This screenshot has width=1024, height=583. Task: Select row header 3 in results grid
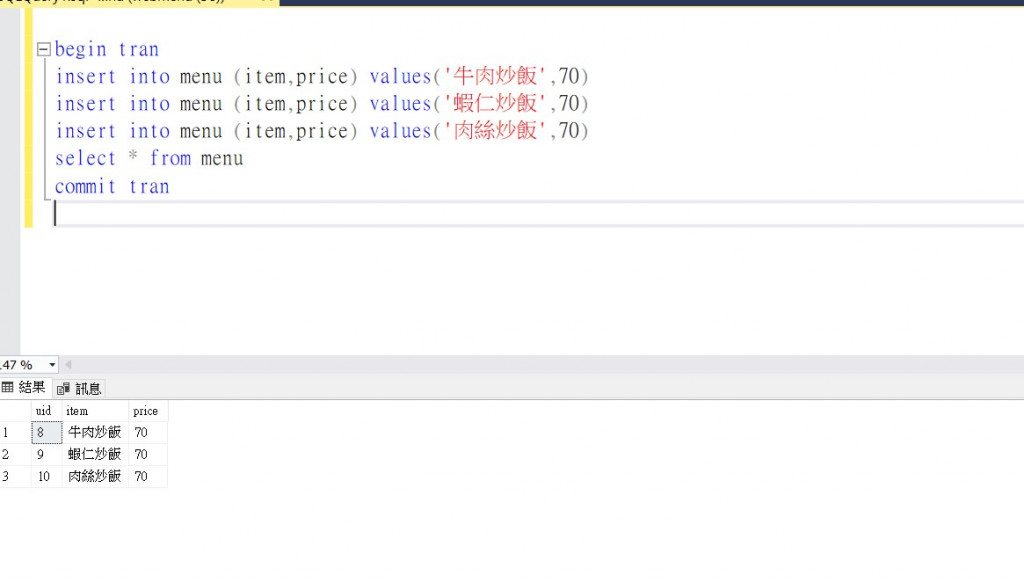click(x=15, y=477)
